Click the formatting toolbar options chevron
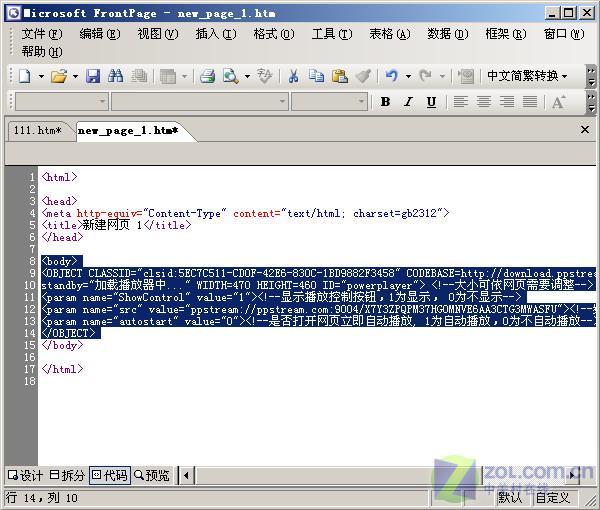This screenshot has height=510, width=600. click(591, 102)
